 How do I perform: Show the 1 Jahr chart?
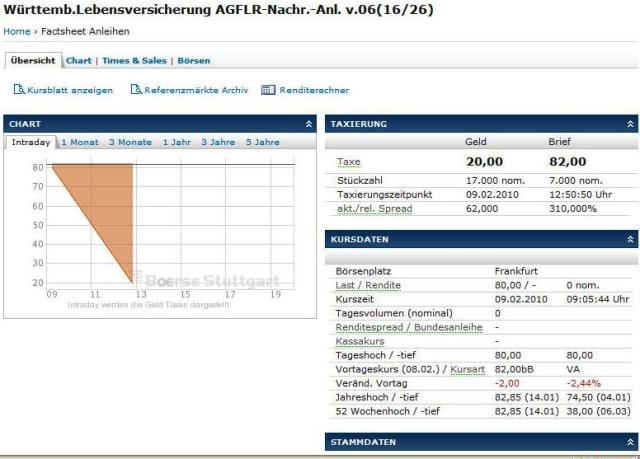coord(177,142)
